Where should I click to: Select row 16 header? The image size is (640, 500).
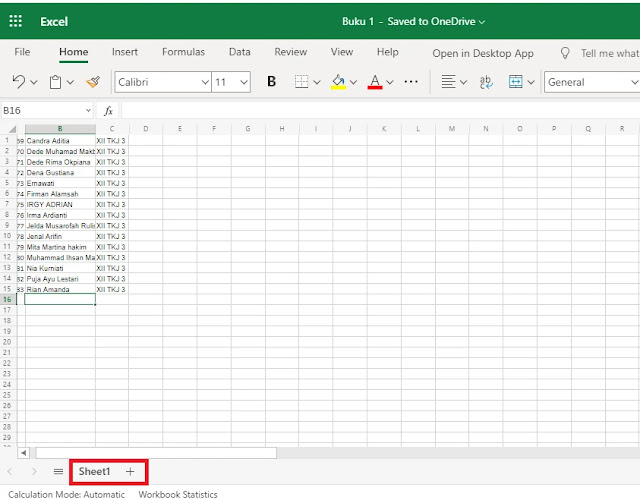click(7, 300)
